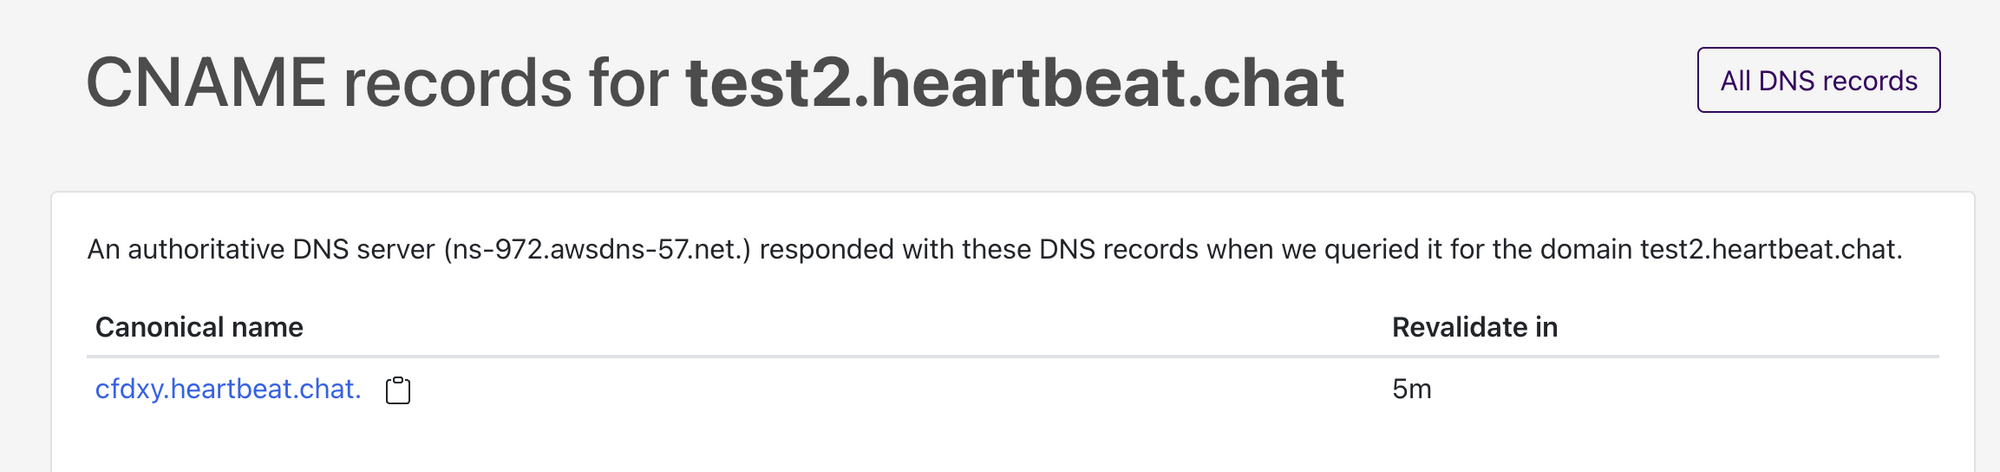The height and width of the screenshot is (472, 2000).
Task: Click the word CNAME in the heading
Action: [x=206, y=82]
